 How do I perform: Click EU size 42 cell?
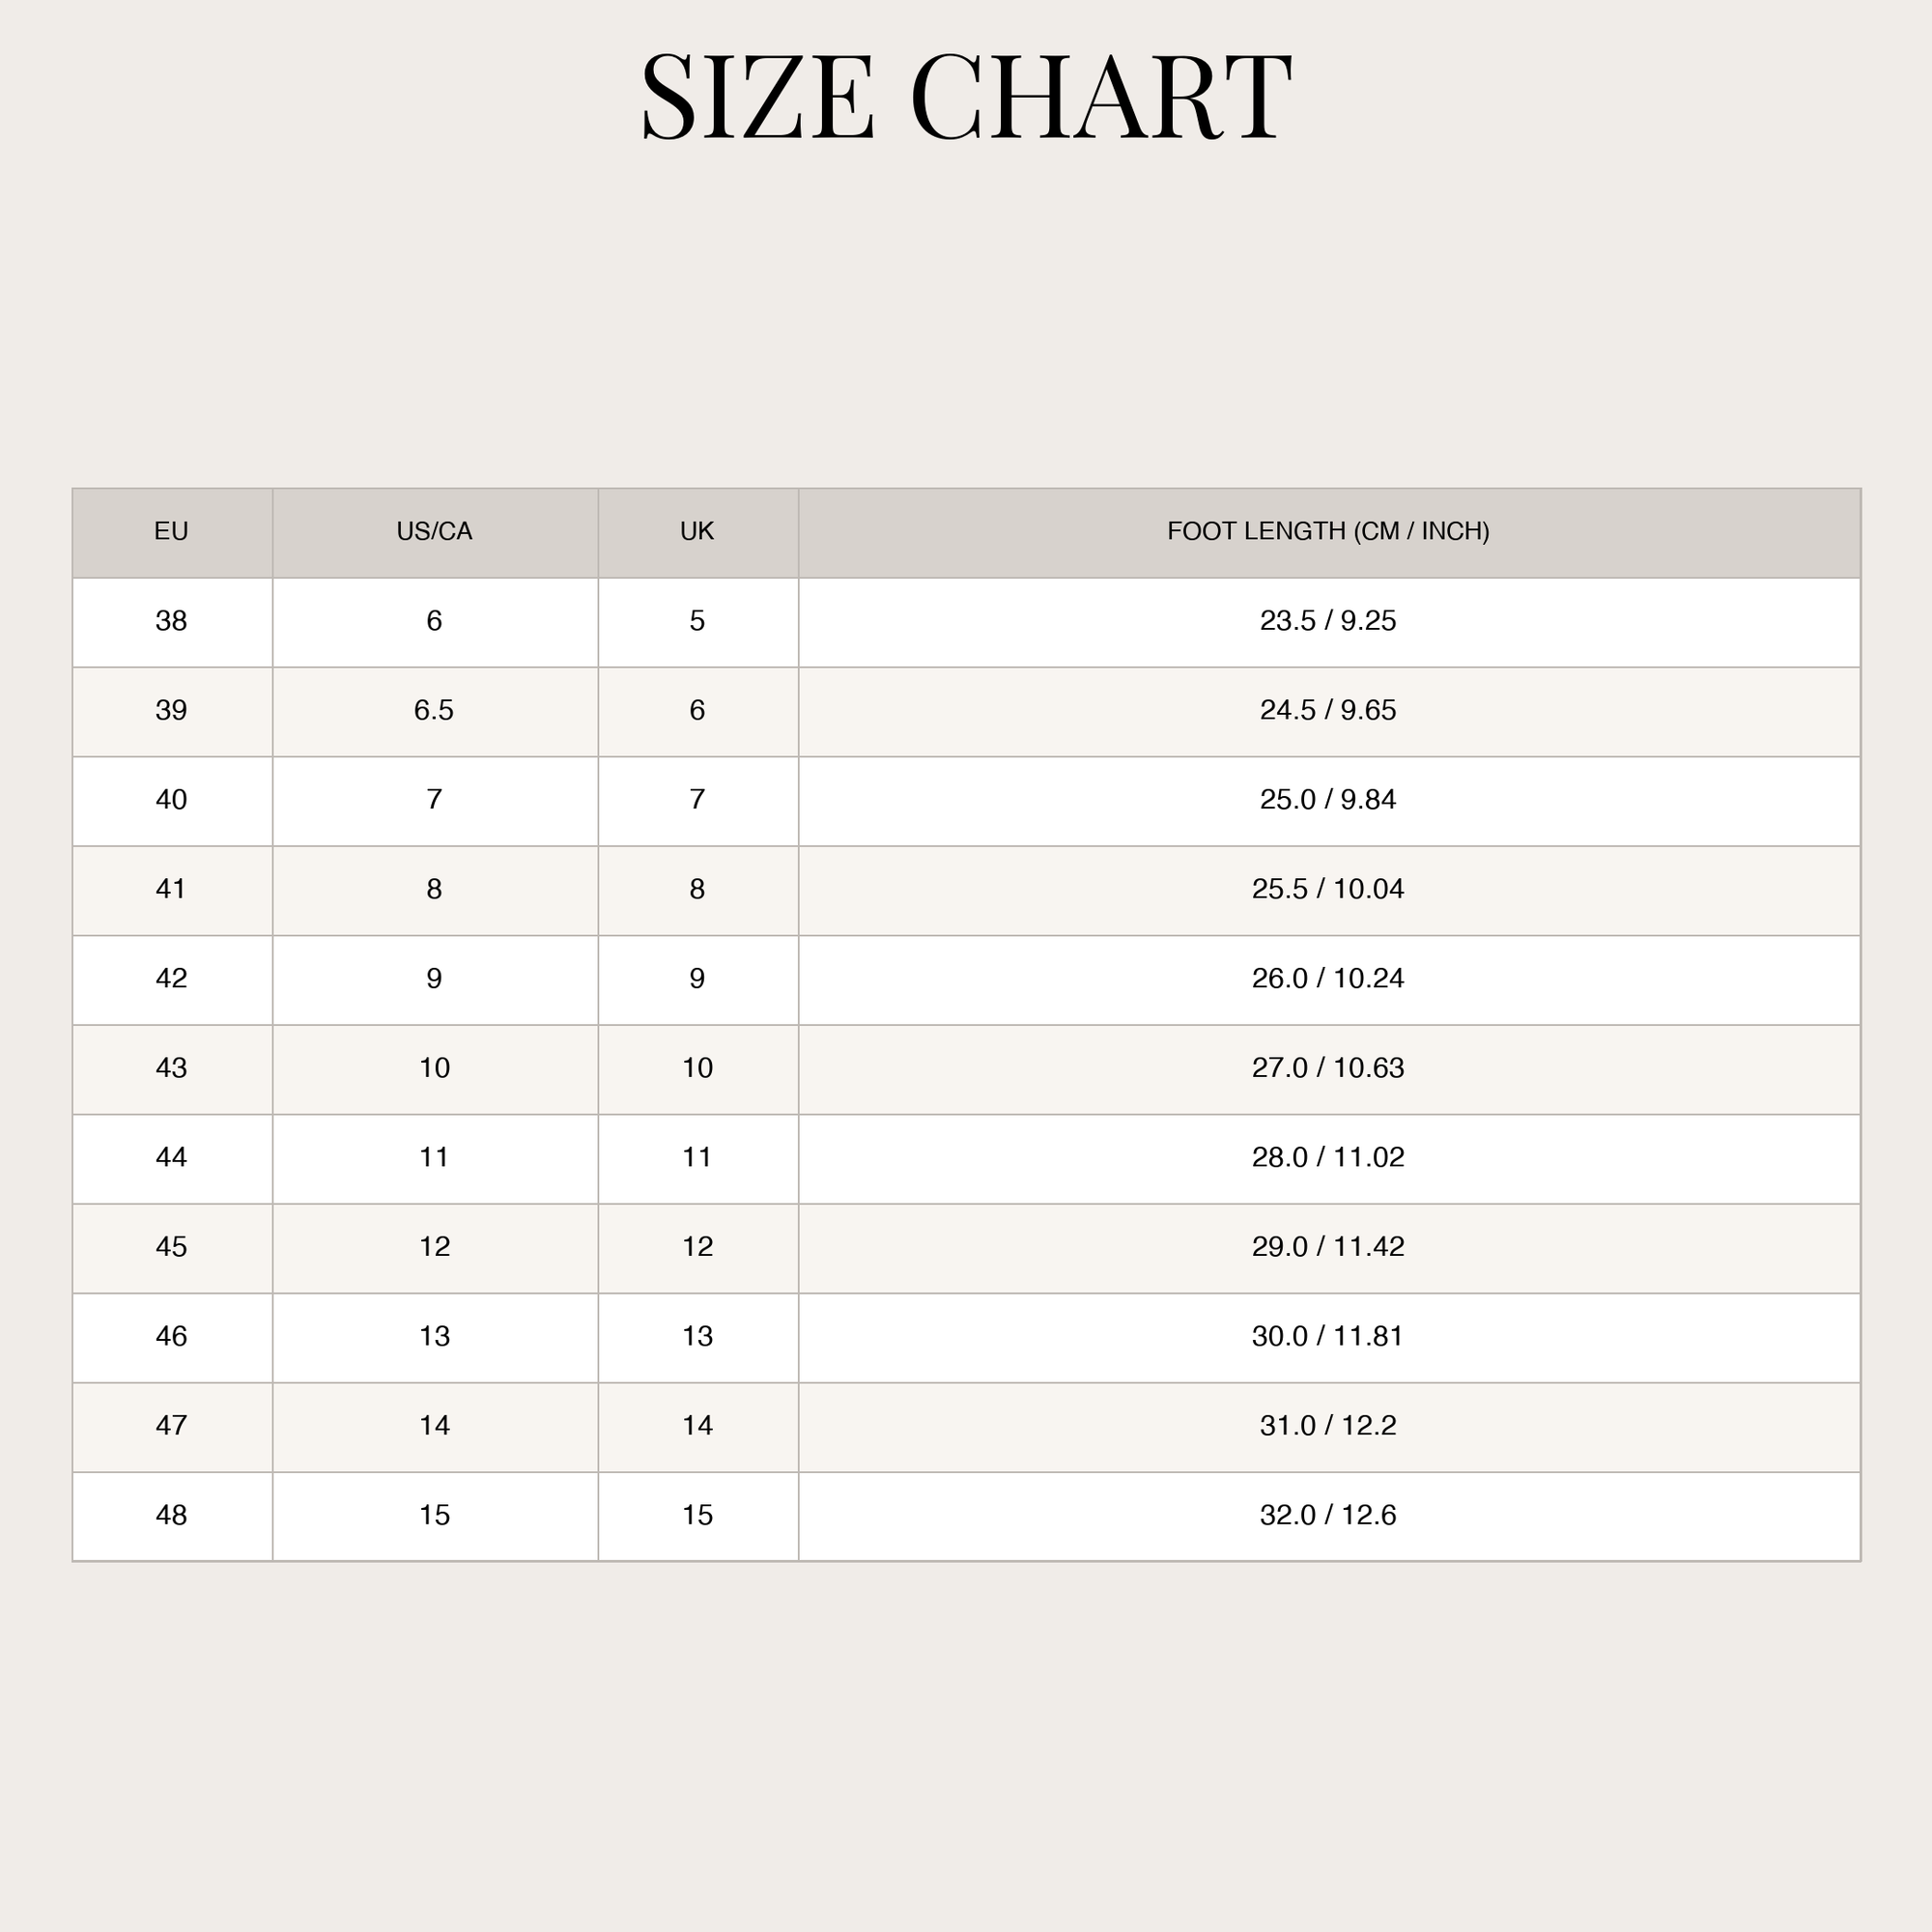(x=172, y=980)
